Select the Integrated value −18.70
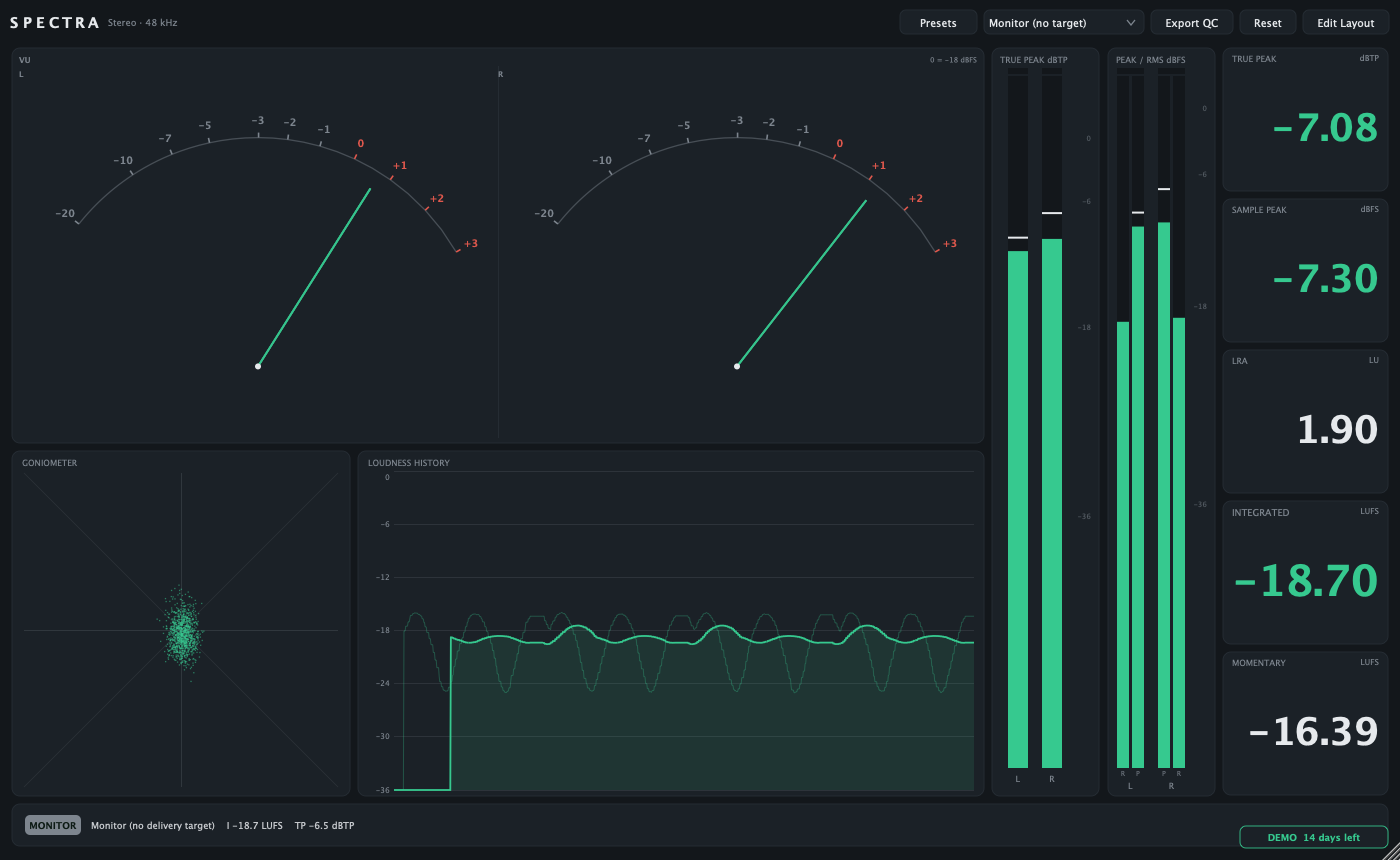This screenshot has height=860, width=1400. 1306,581
